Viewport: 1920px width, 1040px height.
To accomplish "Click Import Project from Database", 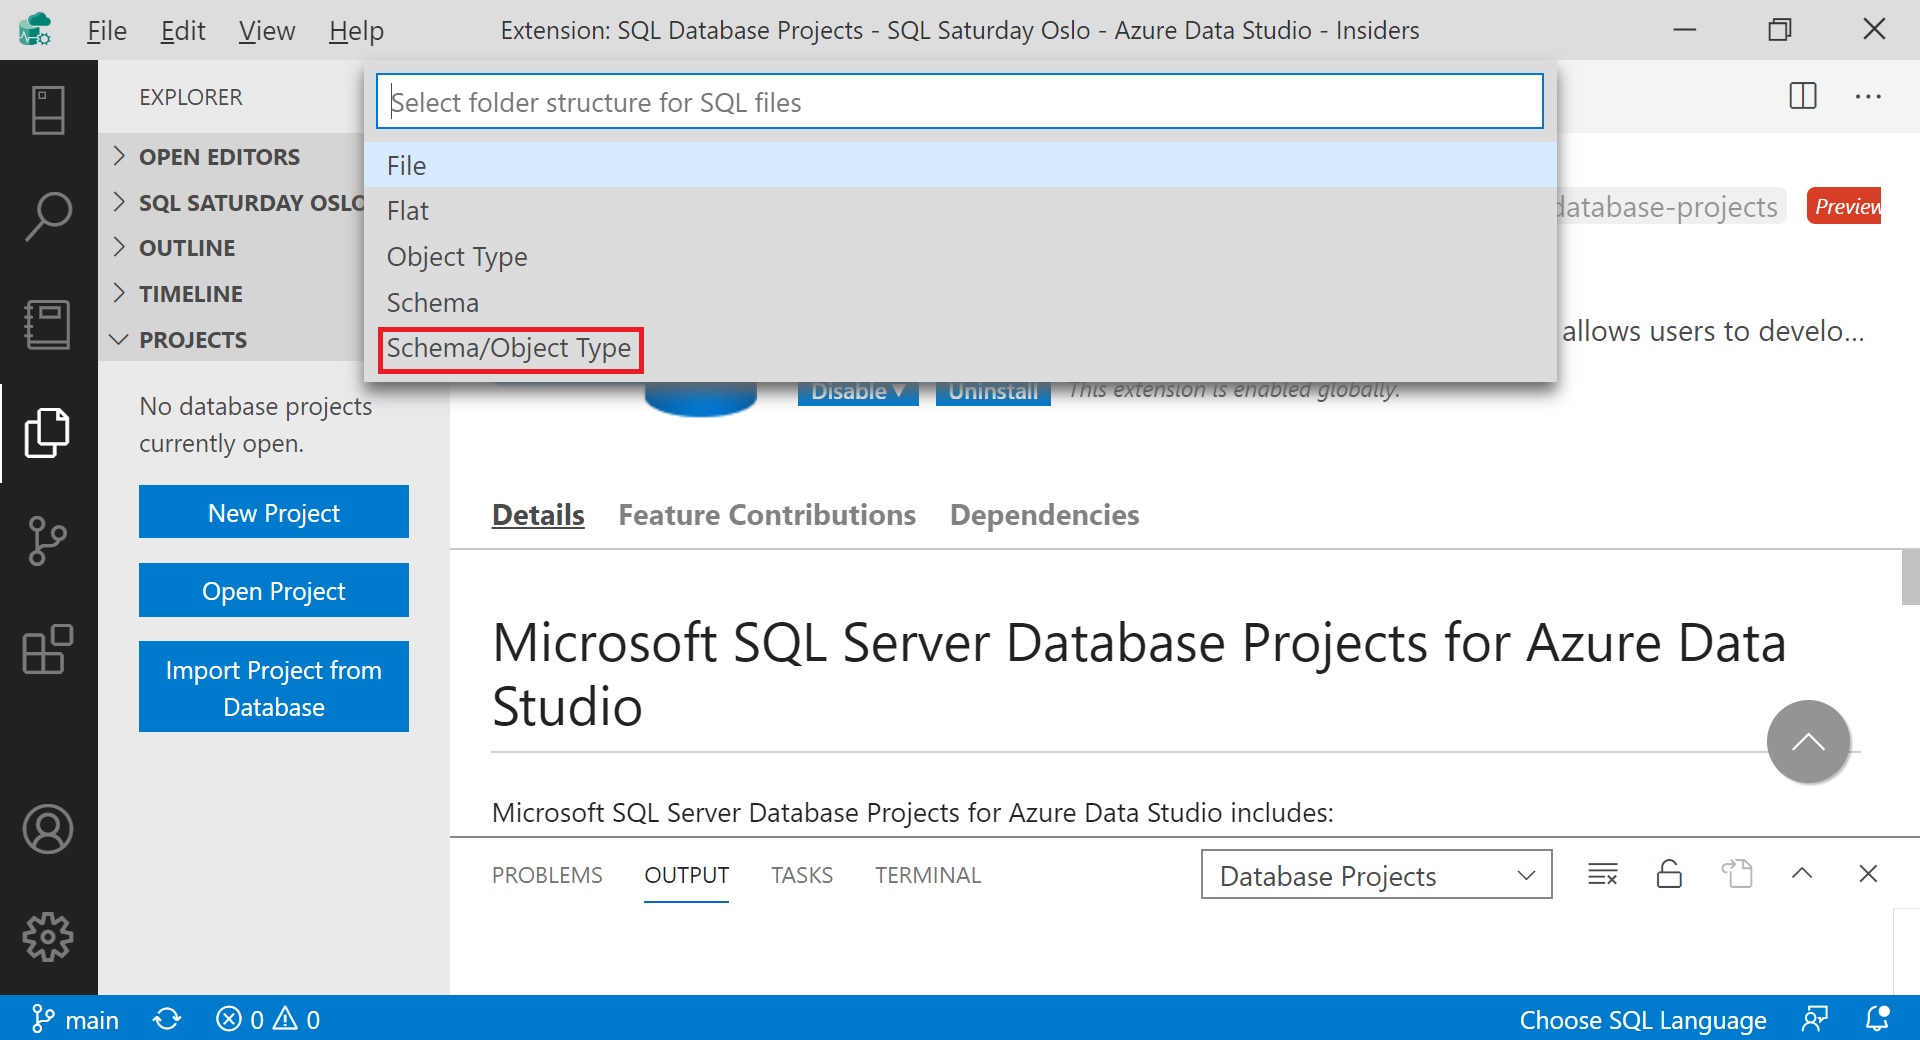I will (x=273, y=687).
